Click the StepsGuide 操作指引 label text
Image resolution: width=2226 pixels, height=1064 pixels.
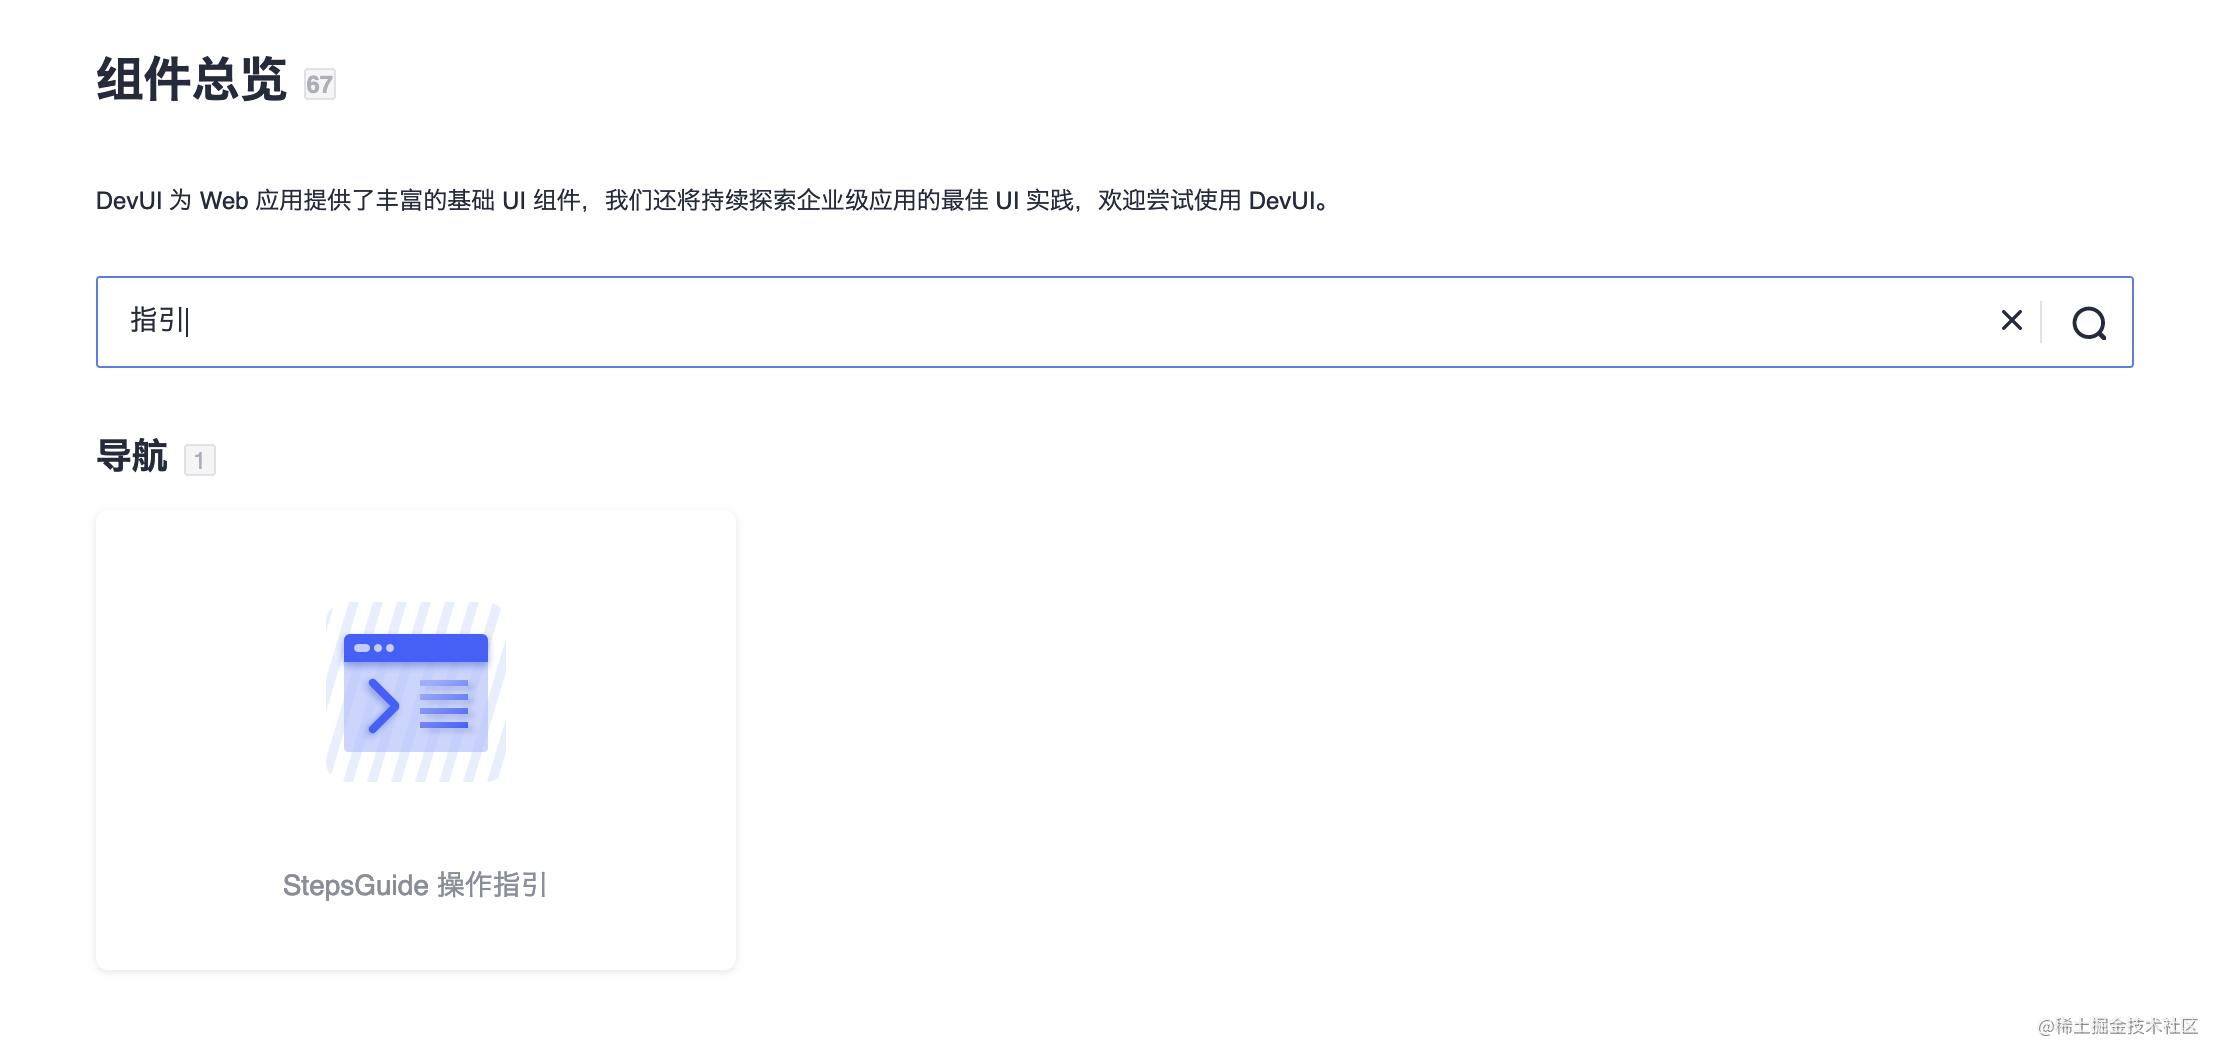(416, 884)
